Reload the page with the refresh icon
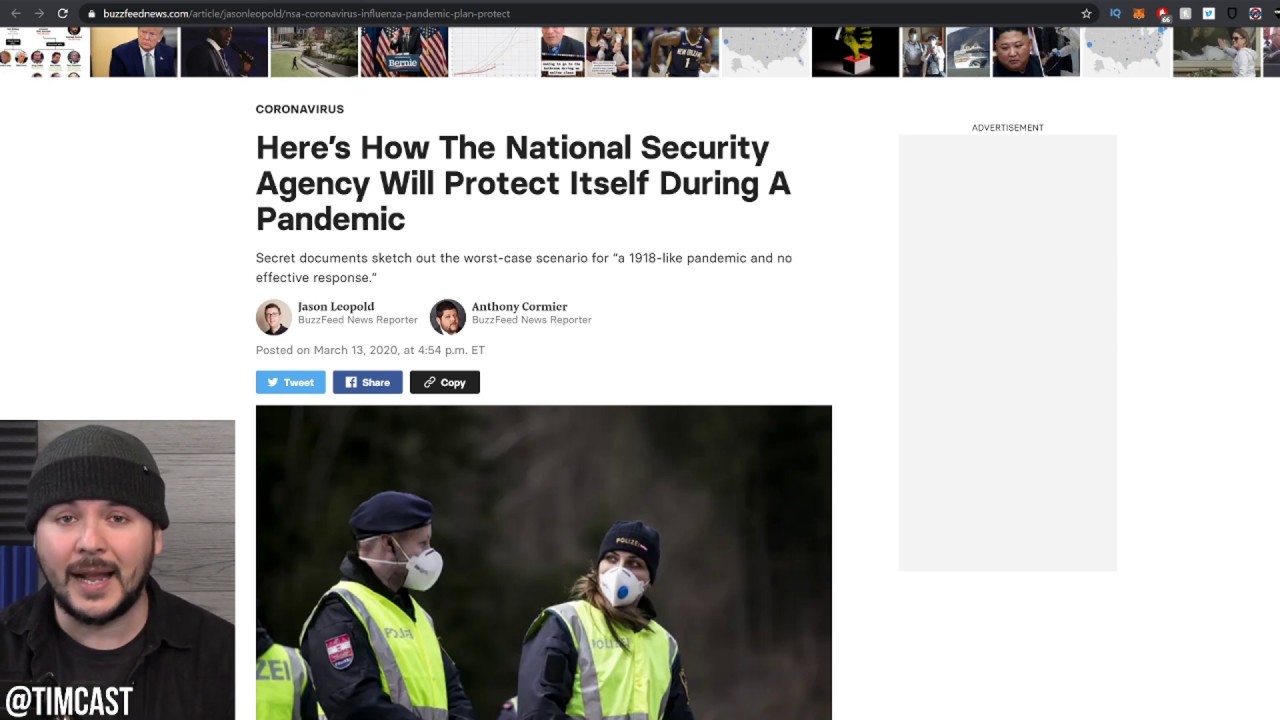 click(63, 14)
